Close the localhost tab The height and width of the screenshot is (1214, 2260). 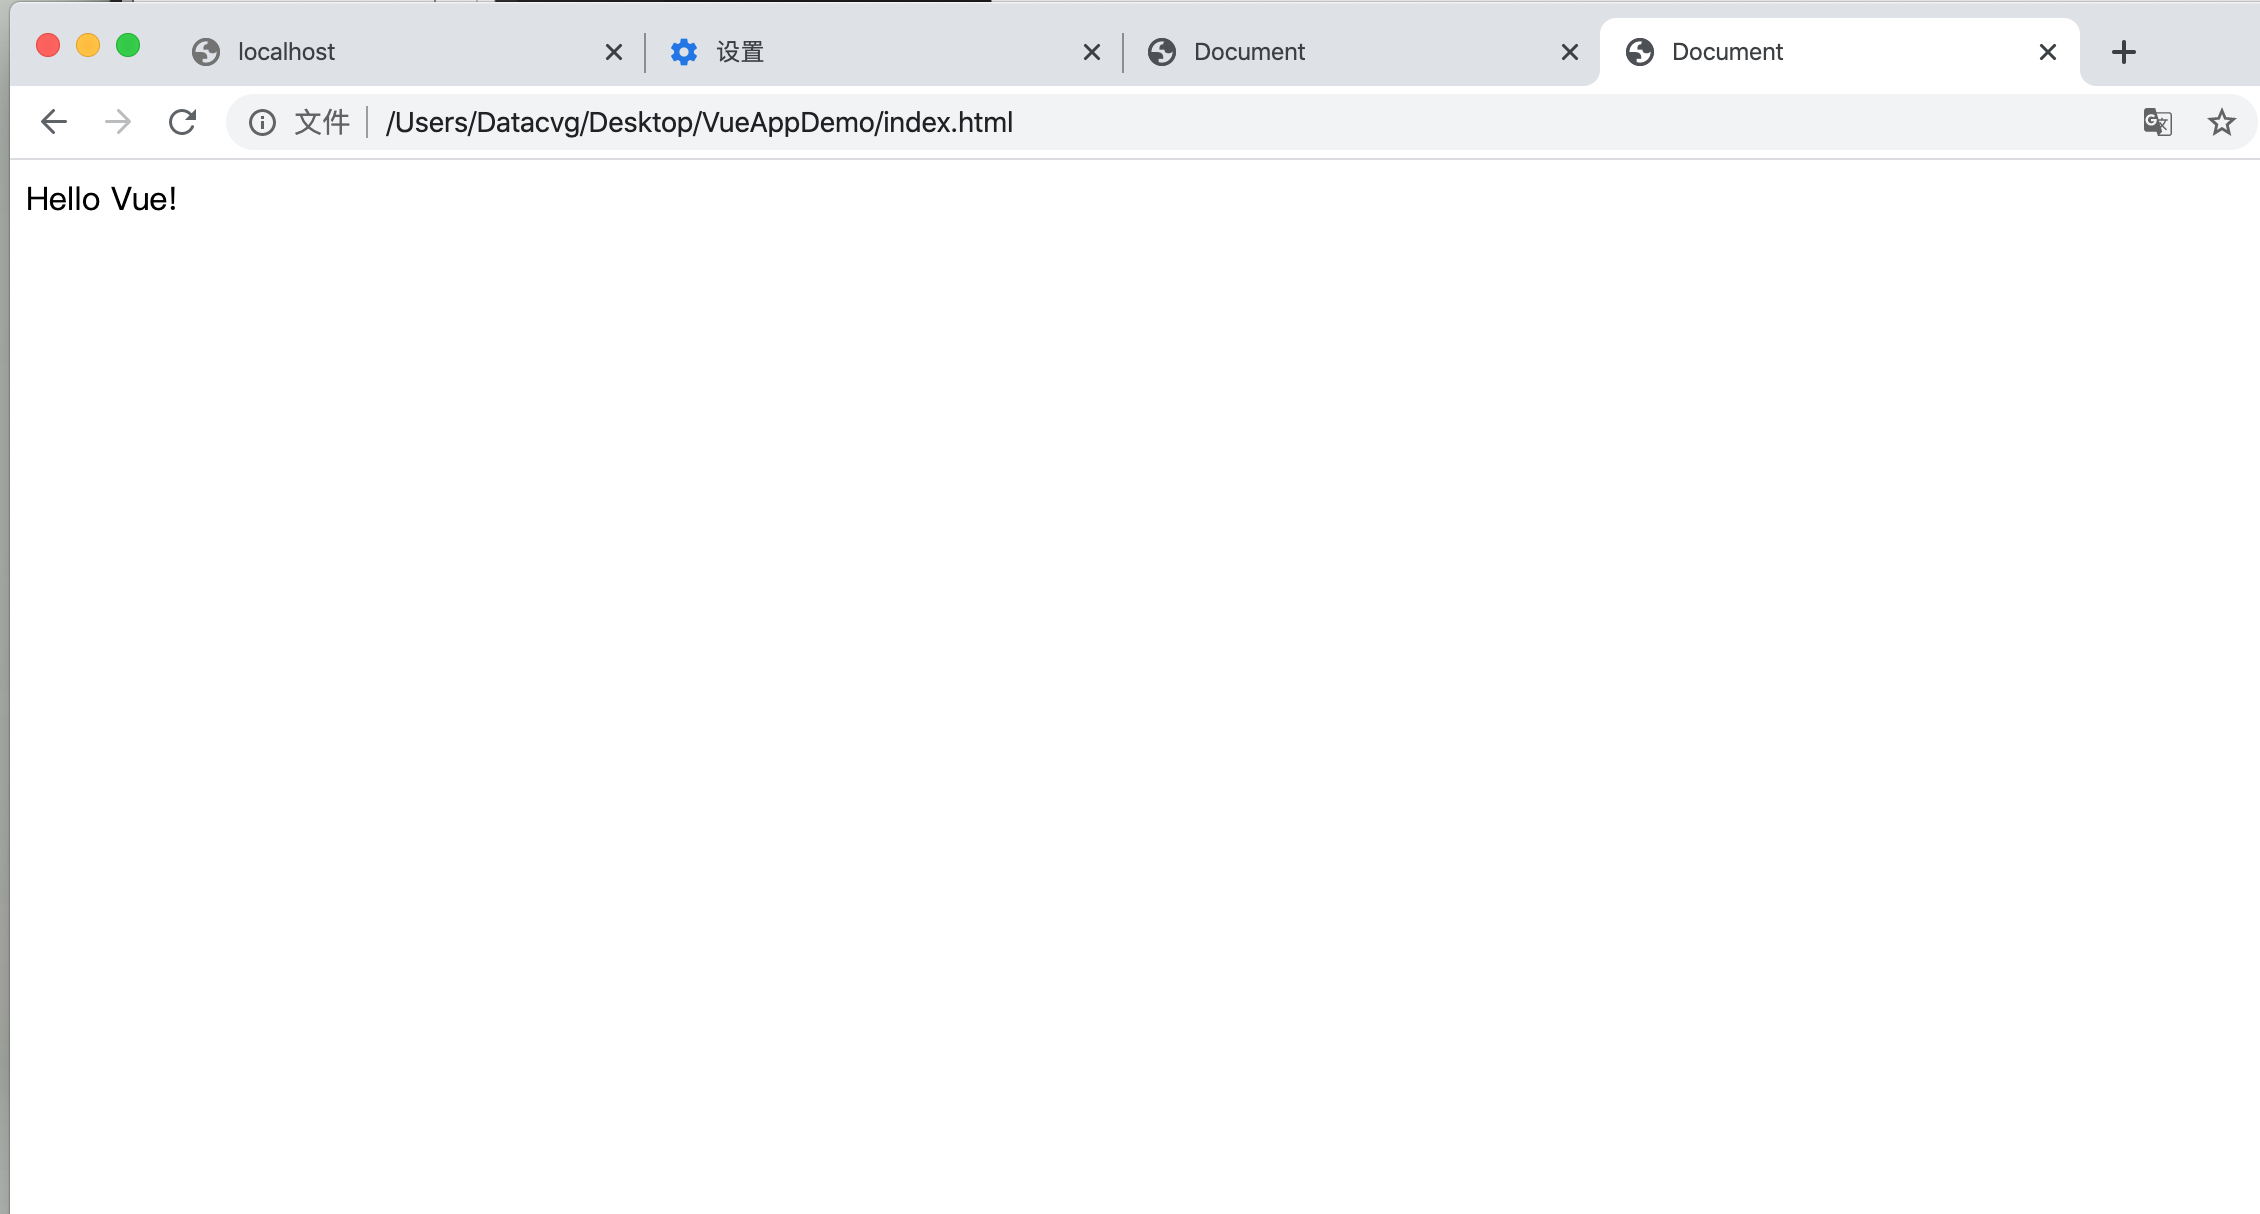coord(613,51)
